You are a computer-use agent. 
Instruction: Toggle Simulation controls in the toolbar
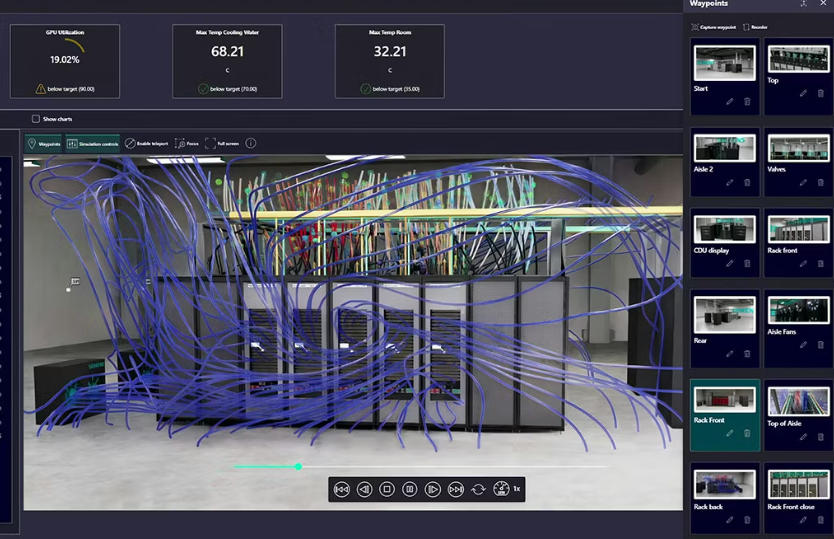tap(92, 144)
